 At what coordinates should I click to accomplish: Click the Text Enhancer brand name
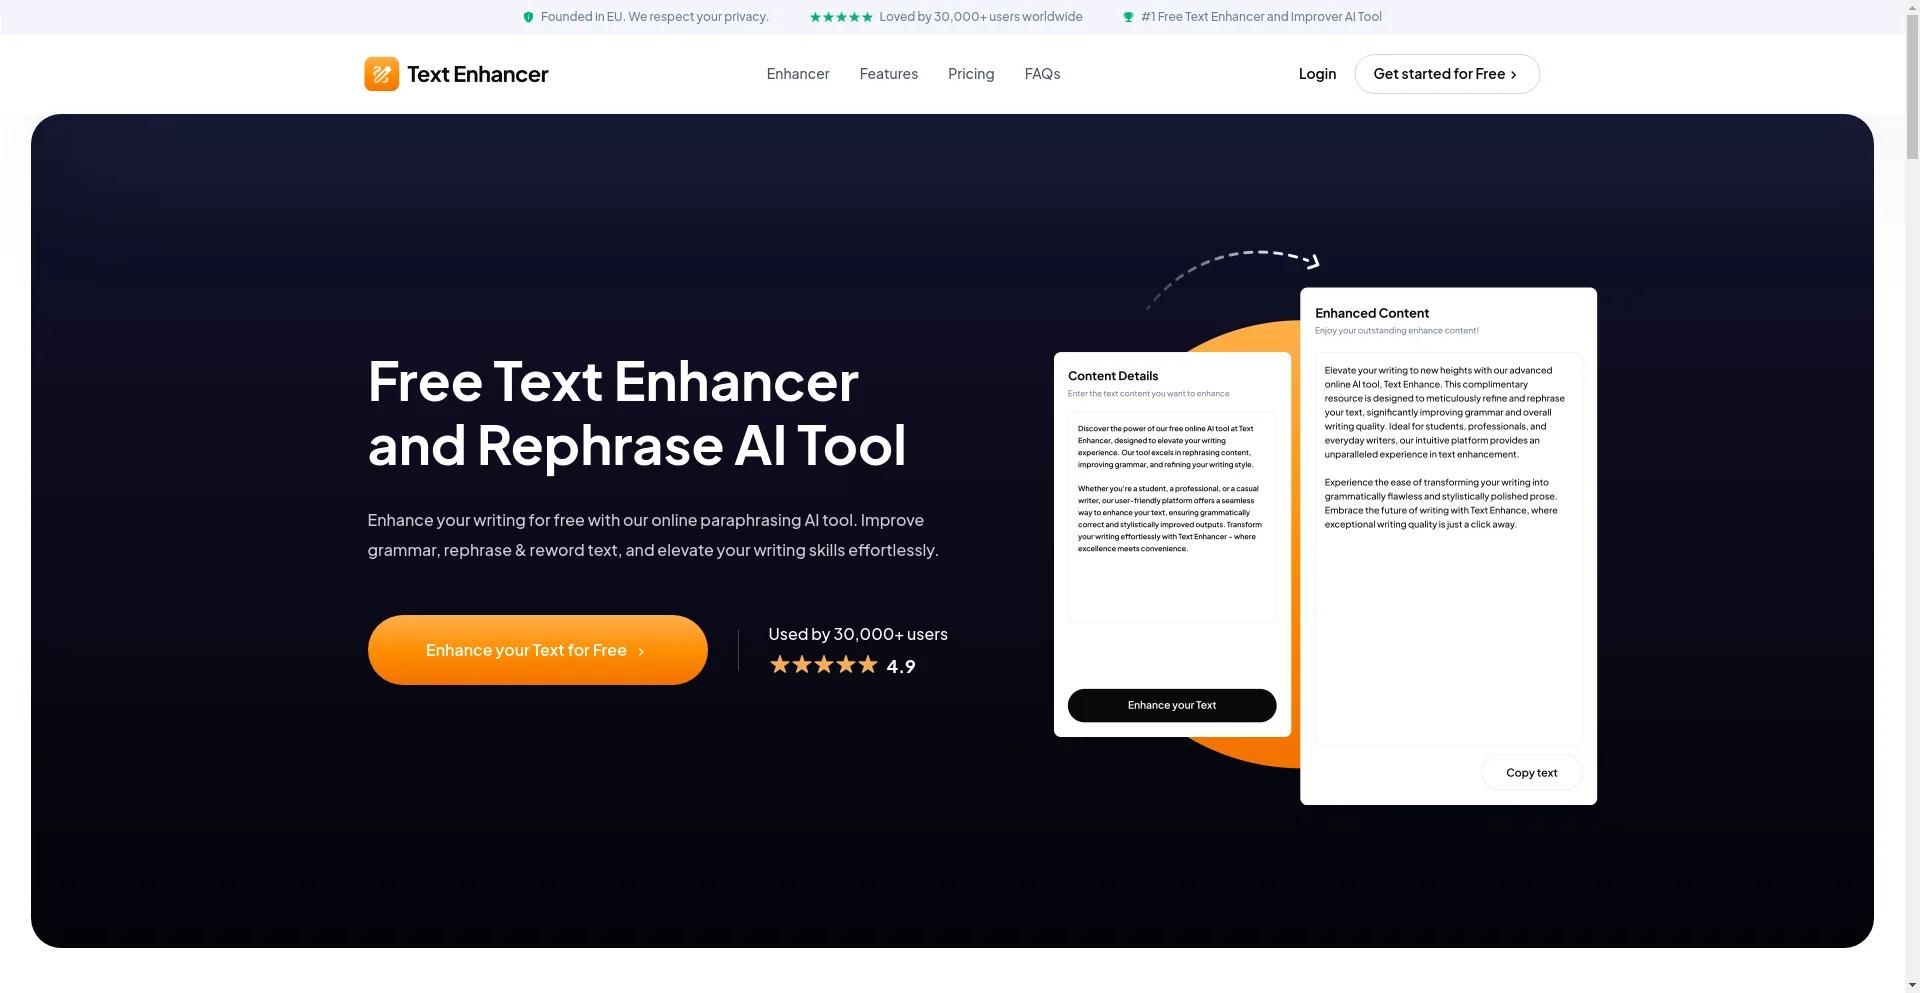pos(477,74)
